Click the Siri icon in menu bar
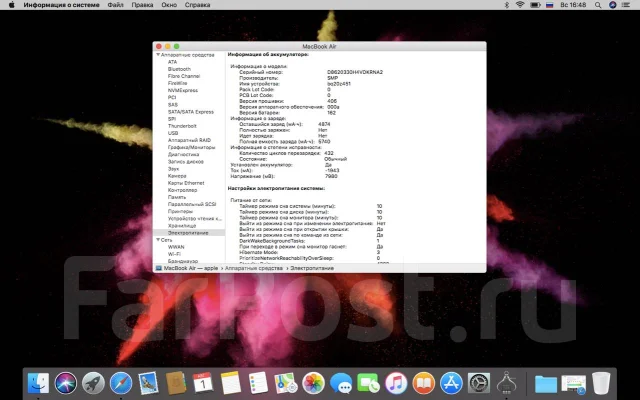 [613, 5]
